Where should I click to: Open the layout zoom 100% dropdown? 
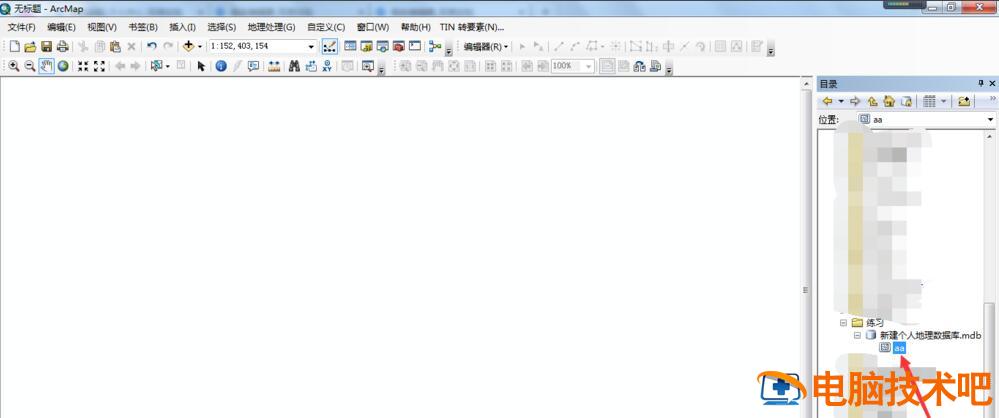589,66
